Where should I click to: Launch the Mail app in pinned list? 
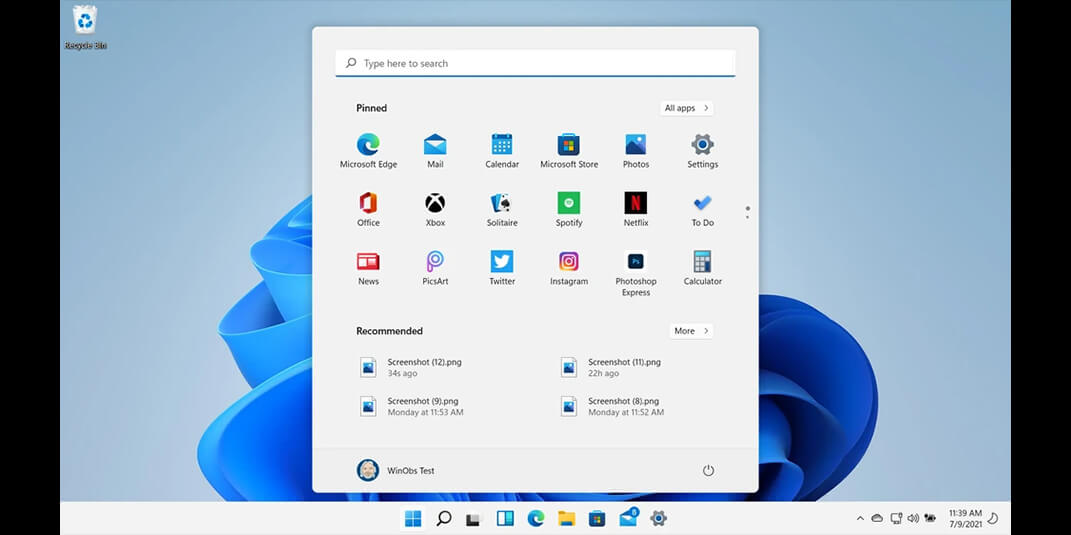[x=435, y=152]
